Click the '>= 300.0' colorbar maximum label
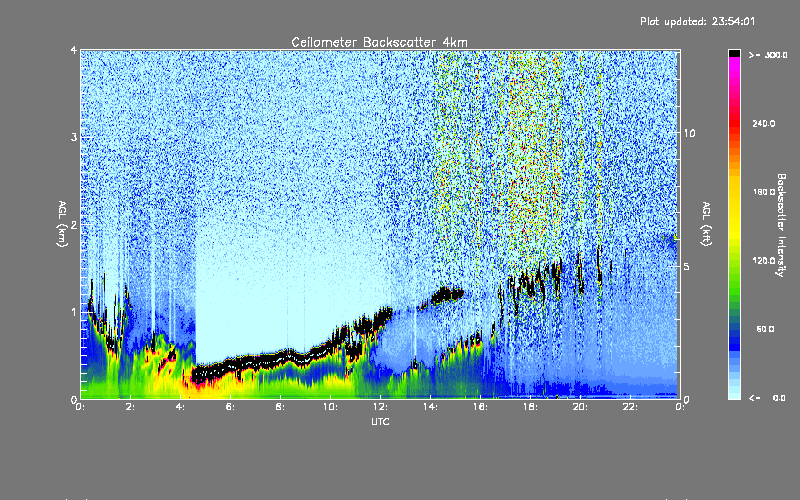Image resolution: width=800 pixels, height=500 pixels. coord(768,55)
